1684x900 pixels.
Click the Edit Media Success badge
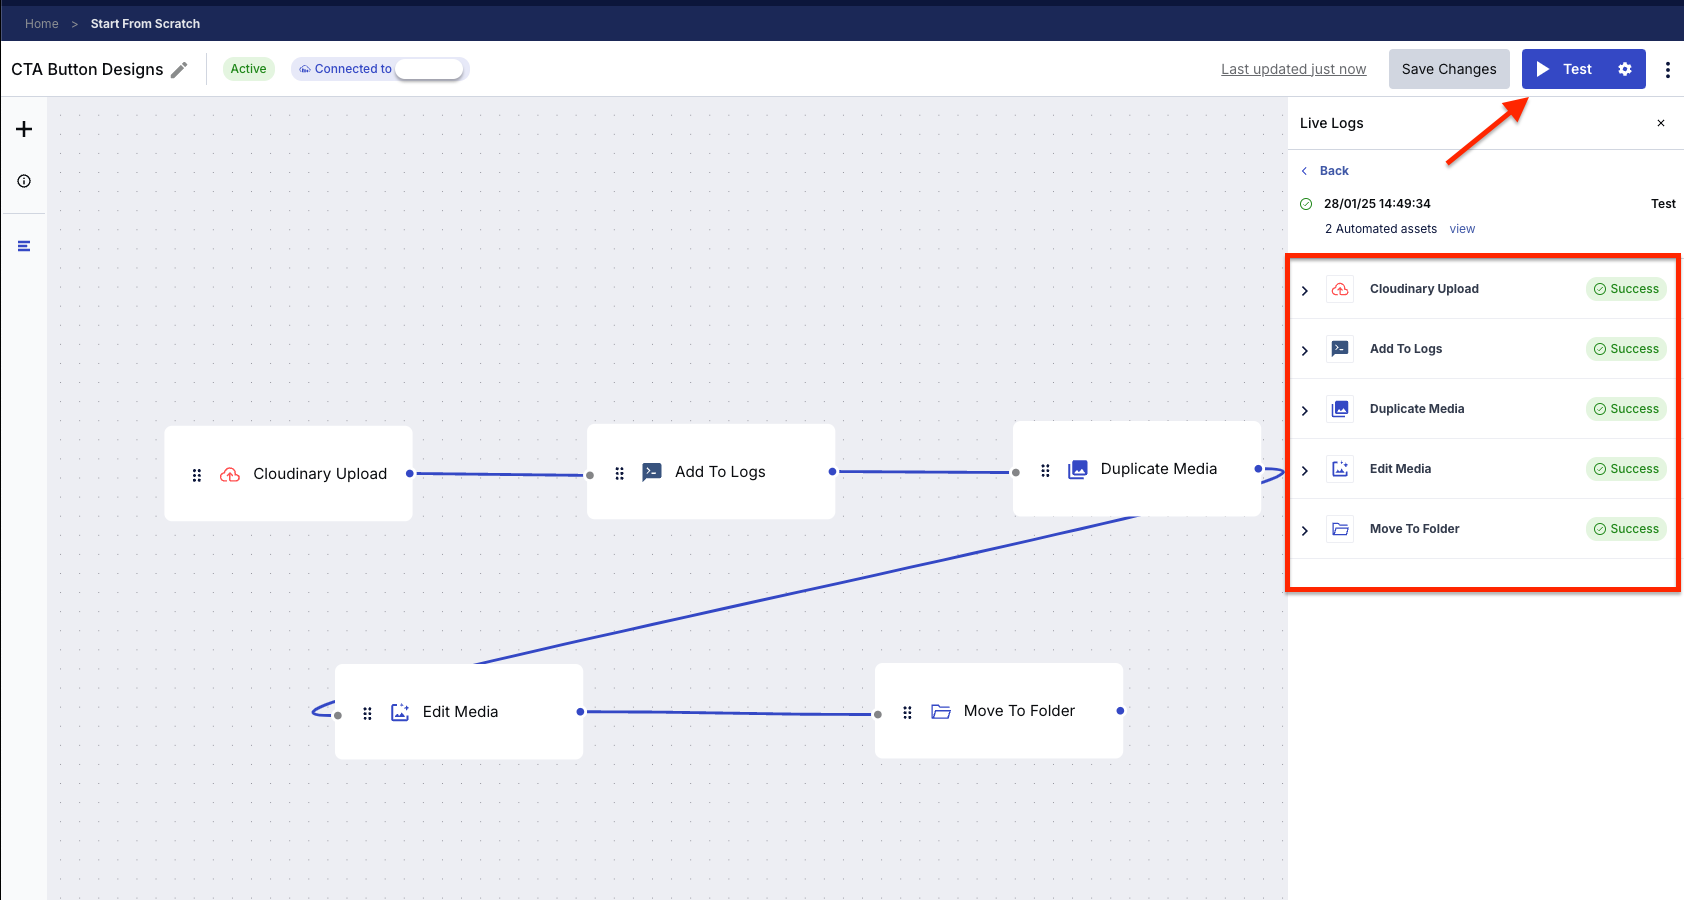click(1626, 469)
